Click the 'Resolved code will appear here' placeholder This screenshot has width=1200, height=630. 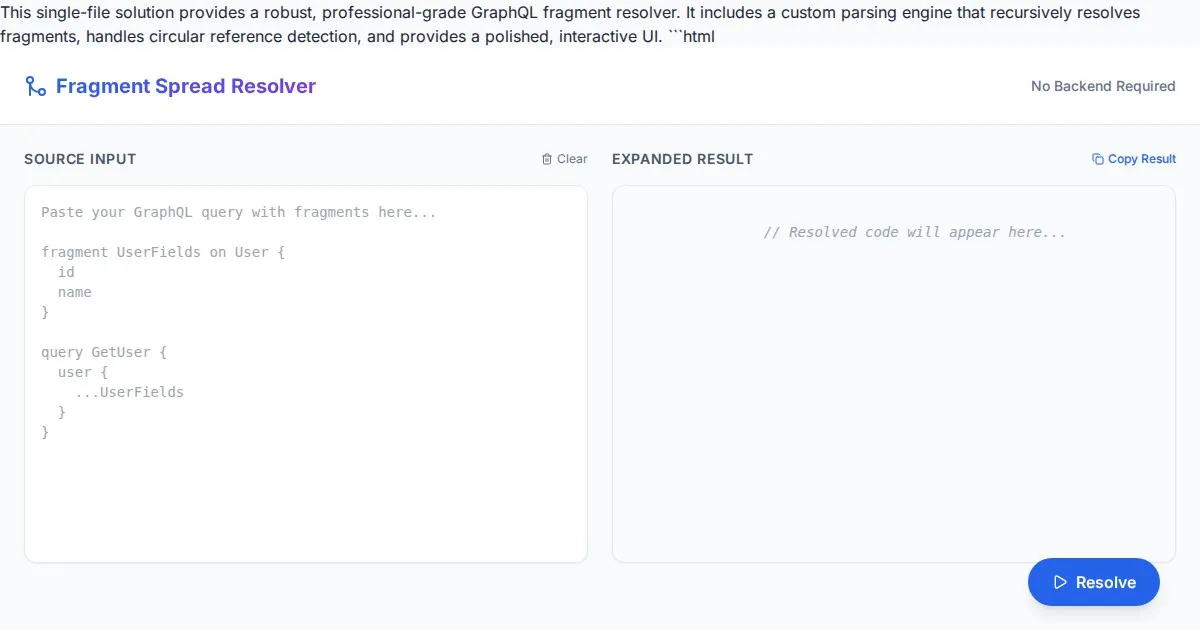pyautogui.click(x=914, y=232)
